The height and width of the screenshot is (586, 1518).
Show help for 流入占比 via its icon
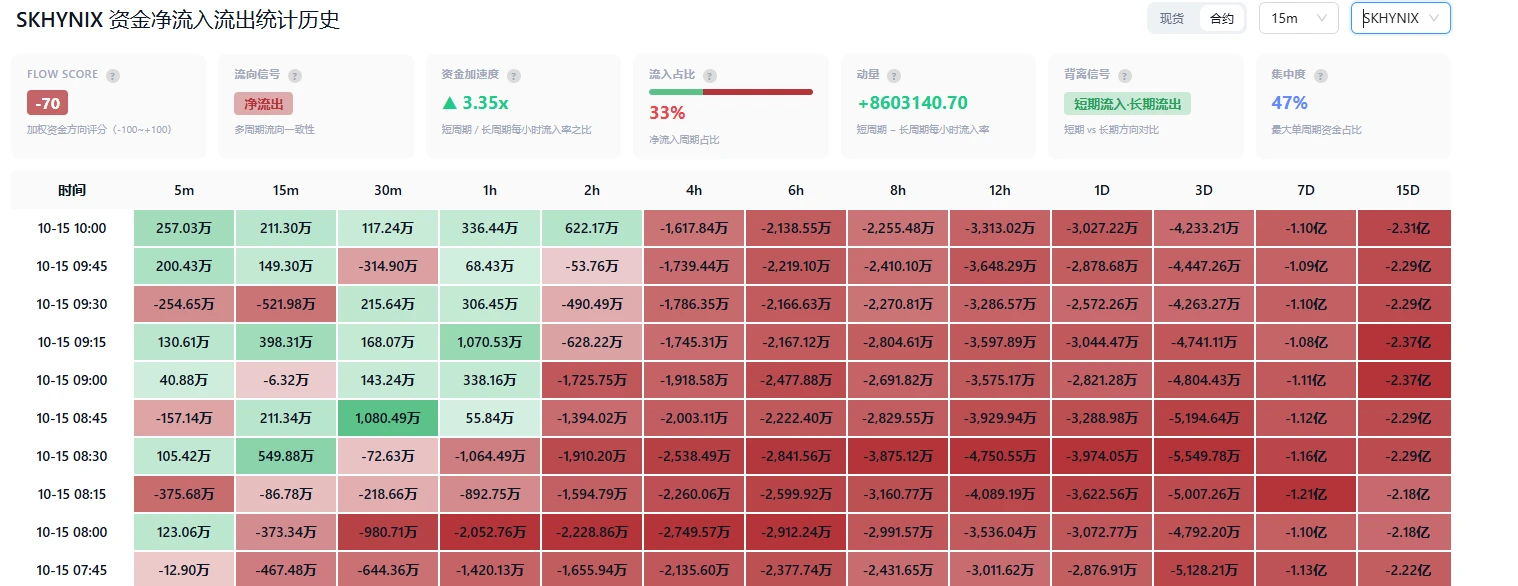(x=710, y=75)
